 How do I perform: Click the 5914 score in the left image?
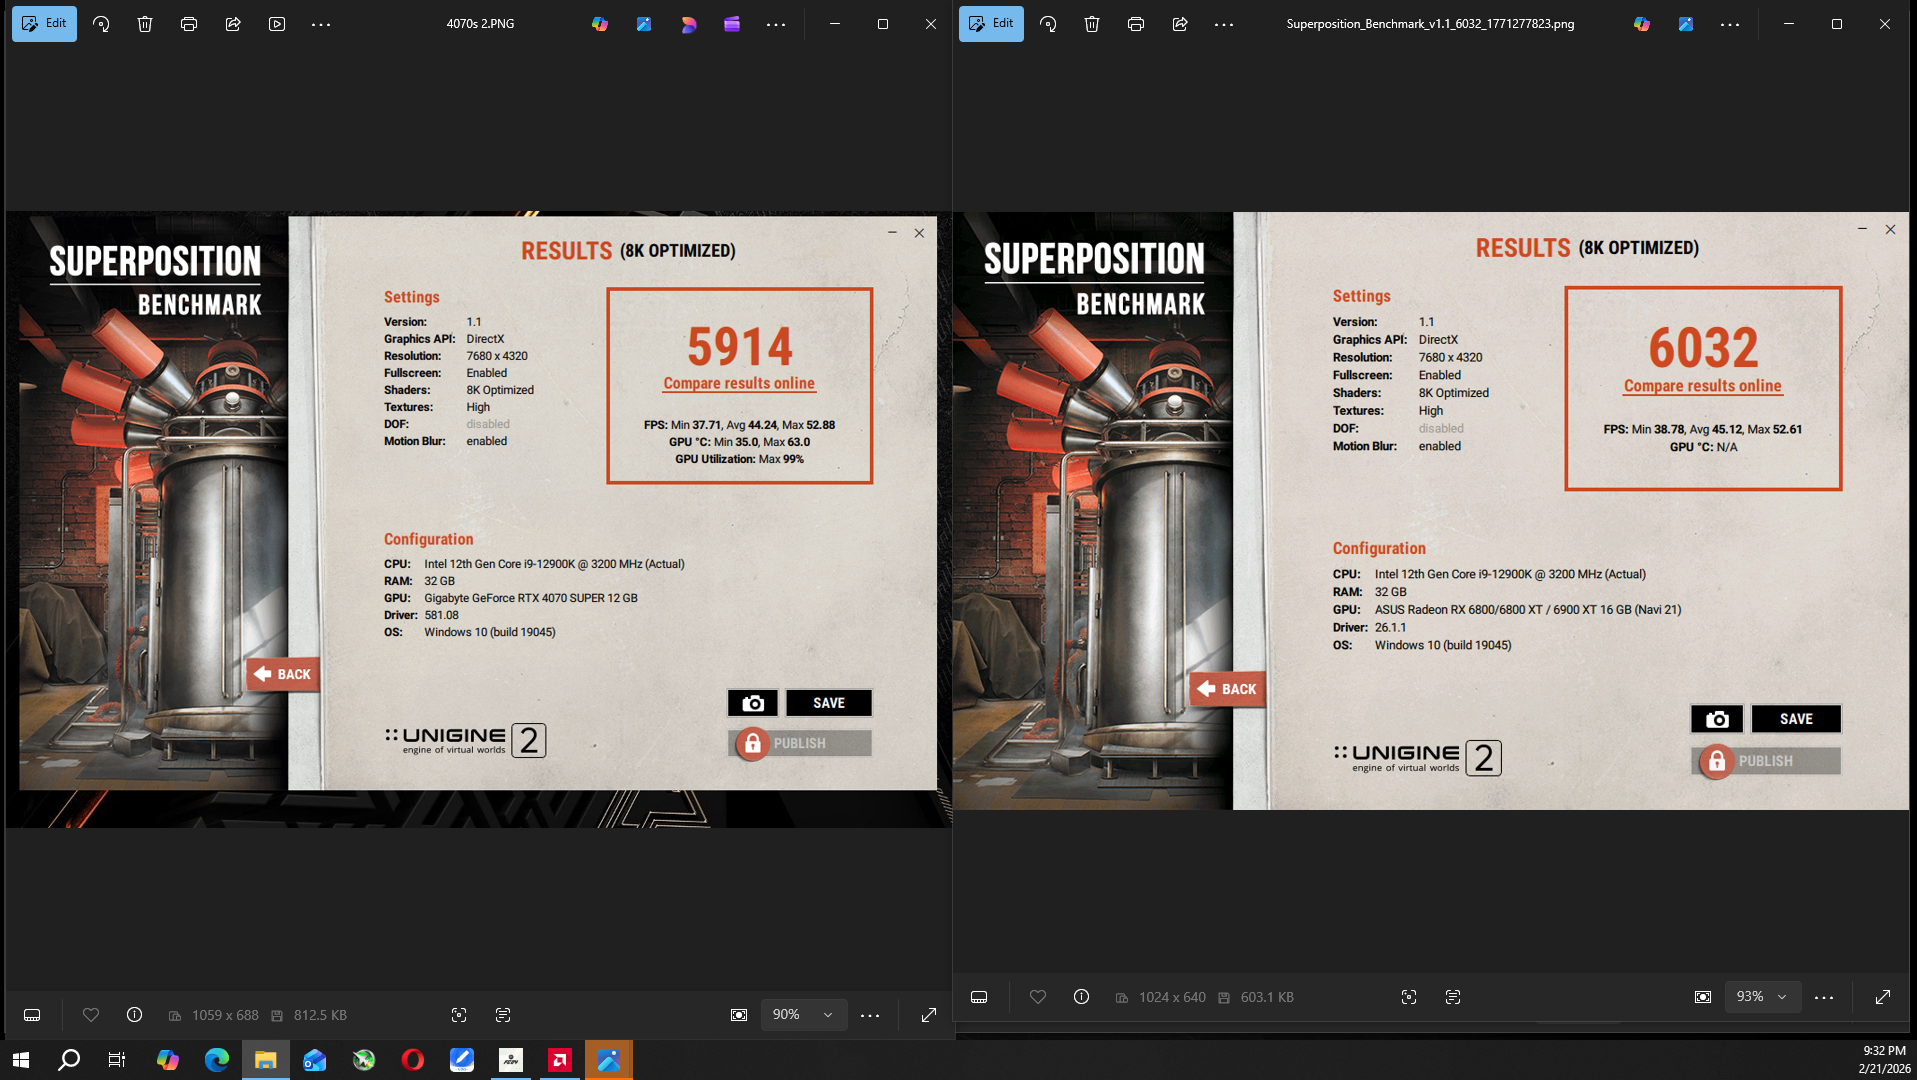740,347
